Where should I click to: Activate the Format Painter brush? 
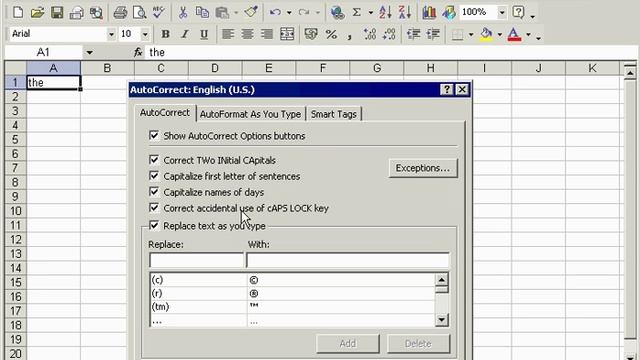pos(251,13)
